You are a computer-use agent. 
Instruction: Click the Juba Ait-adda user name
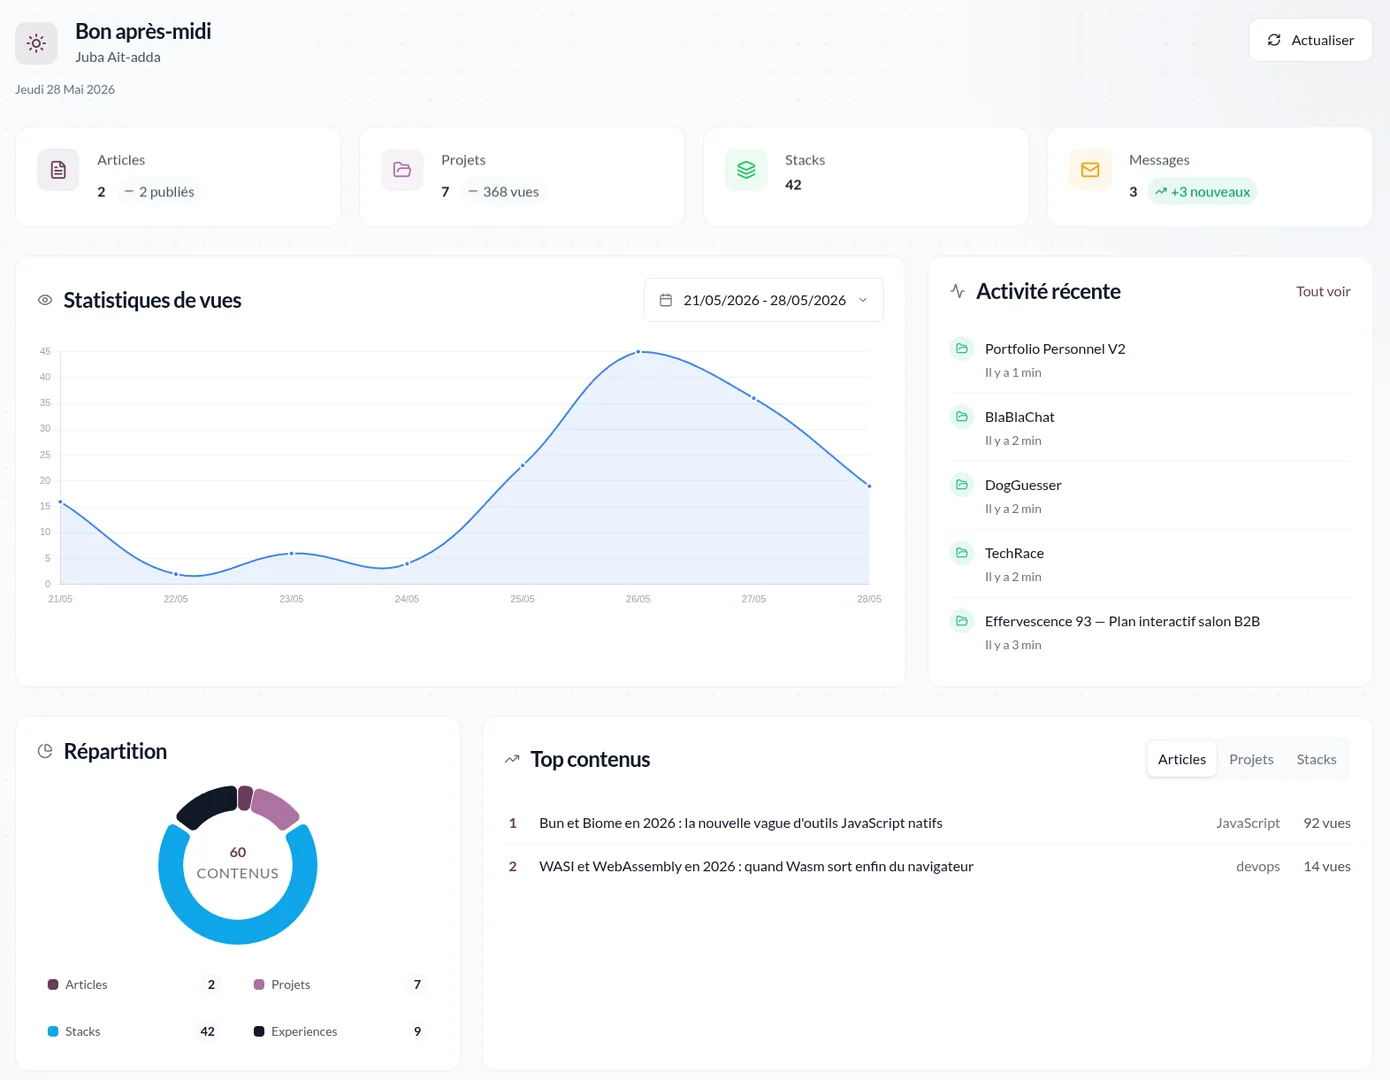coord(118,57)
